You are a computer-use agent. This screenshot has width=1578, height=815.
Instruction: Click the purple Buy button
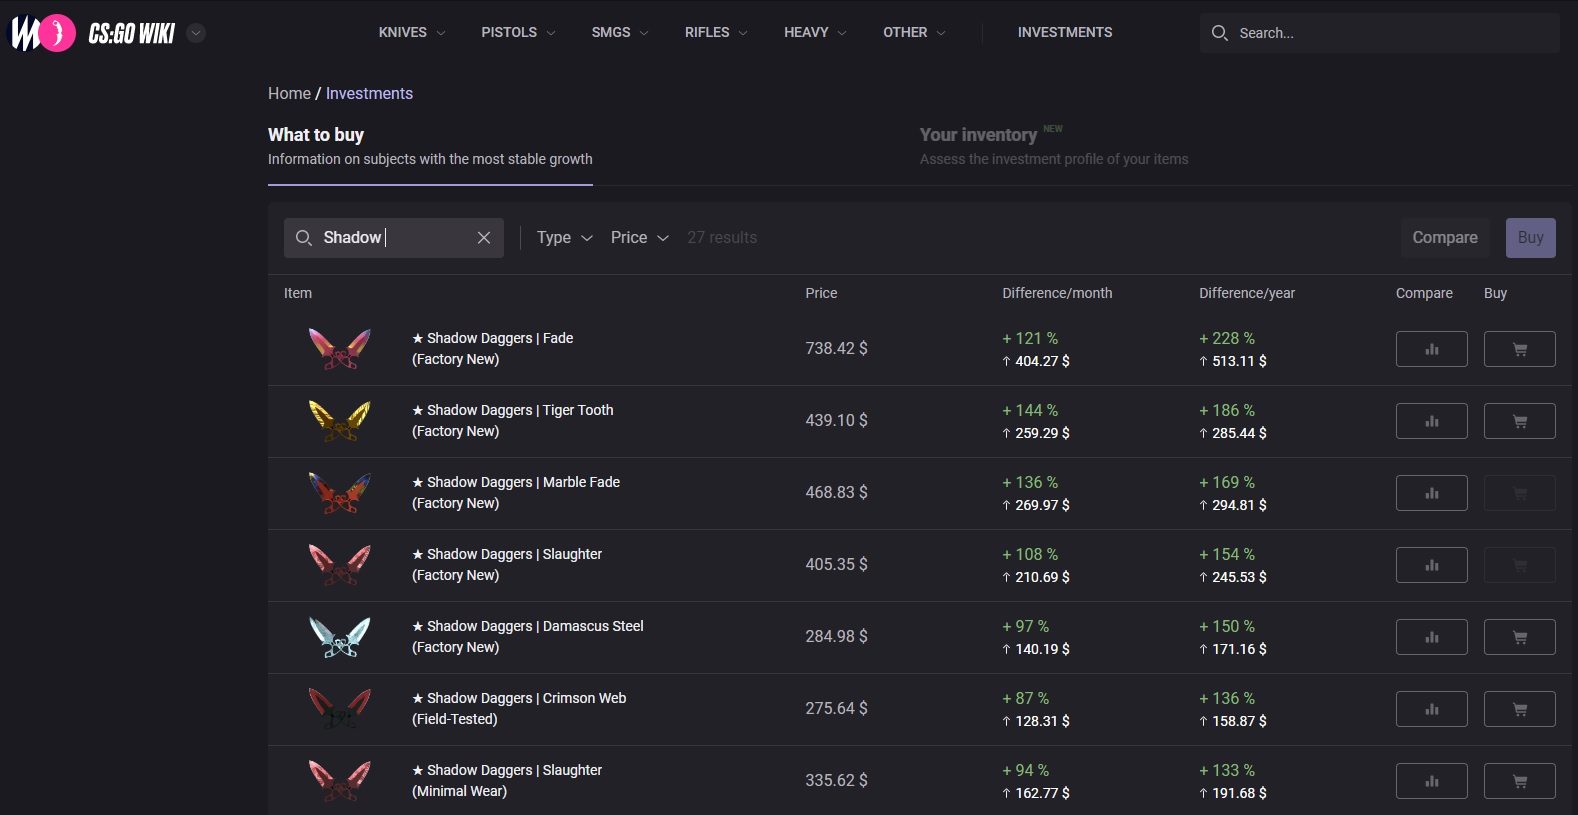(1530, 238)
